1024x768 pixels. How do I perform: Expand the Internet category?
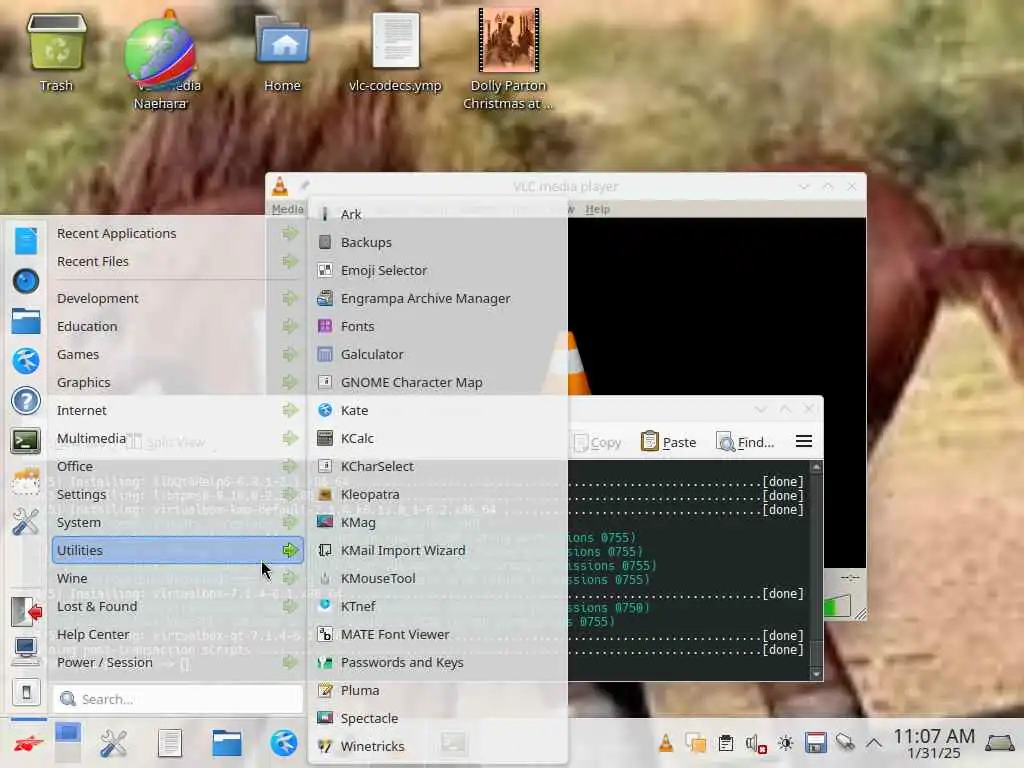pyautogui.click(x=178, y=411)
